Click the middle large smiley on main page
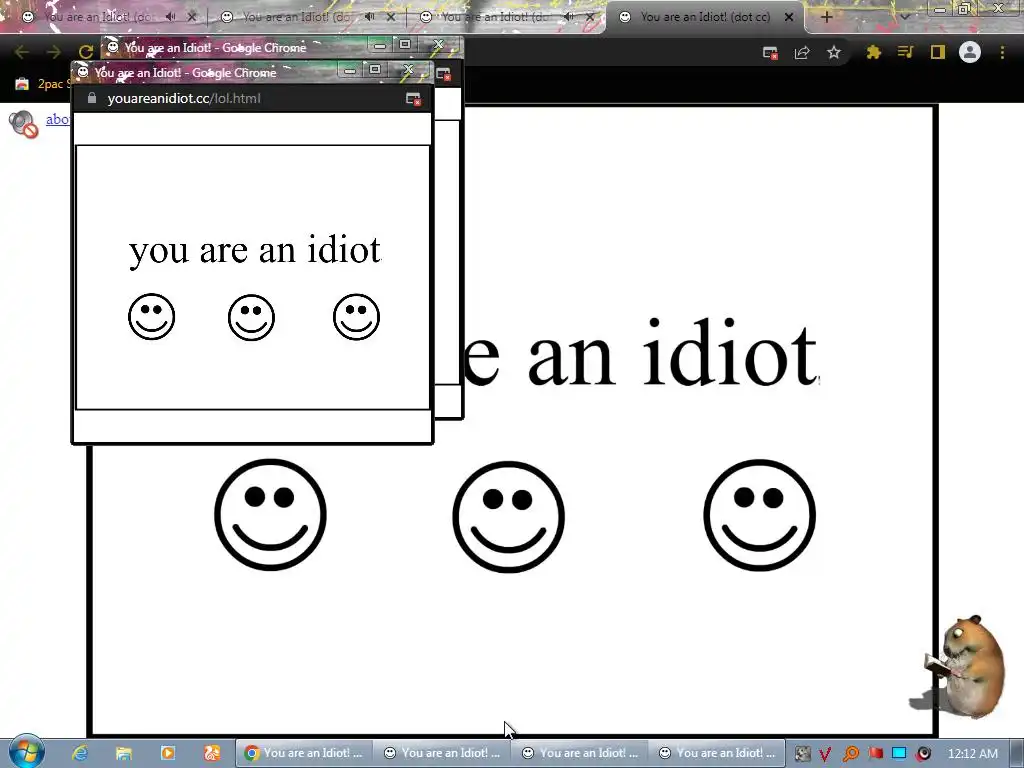 pyautogui.click(x=508, y=517)
